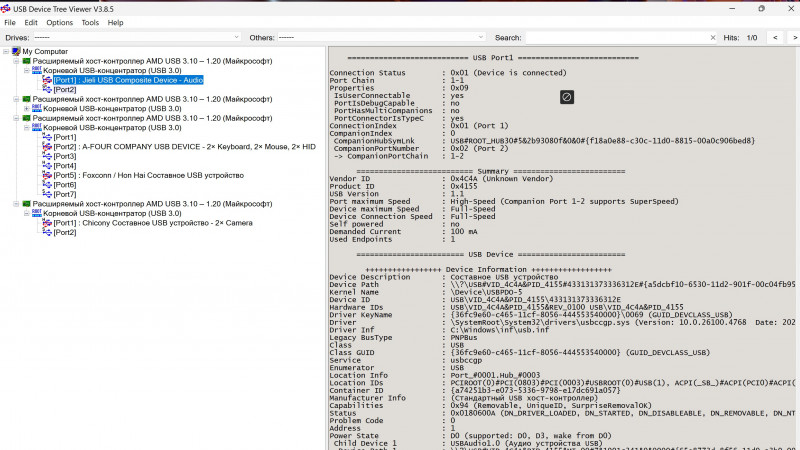Click the empty [Port7] port icon

pyautogui.click(x=47, y=194)
